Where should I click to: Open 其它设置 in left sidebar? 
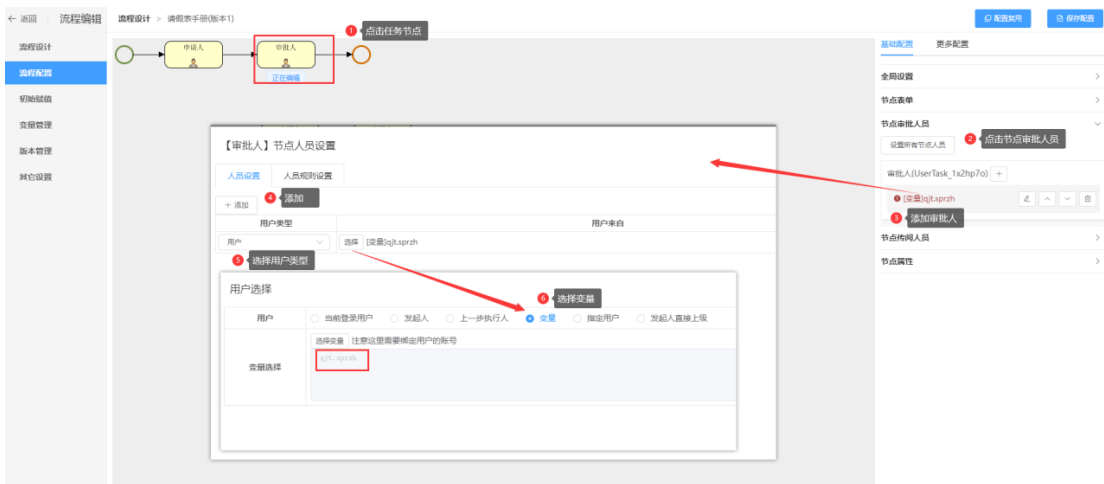(x=56, y=177)
